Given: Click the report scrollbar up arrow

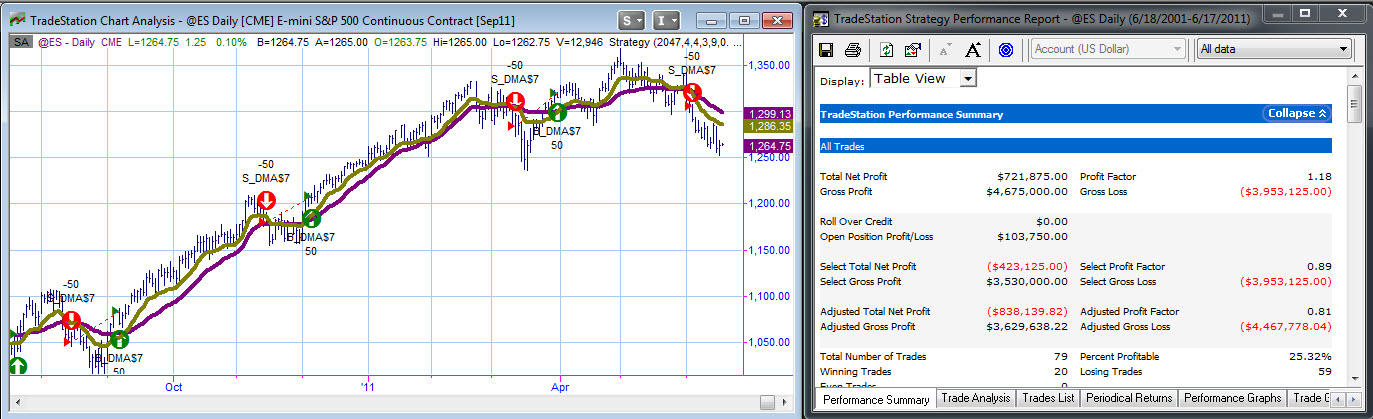Looking at the screenshot, I should coord(1355,76).
